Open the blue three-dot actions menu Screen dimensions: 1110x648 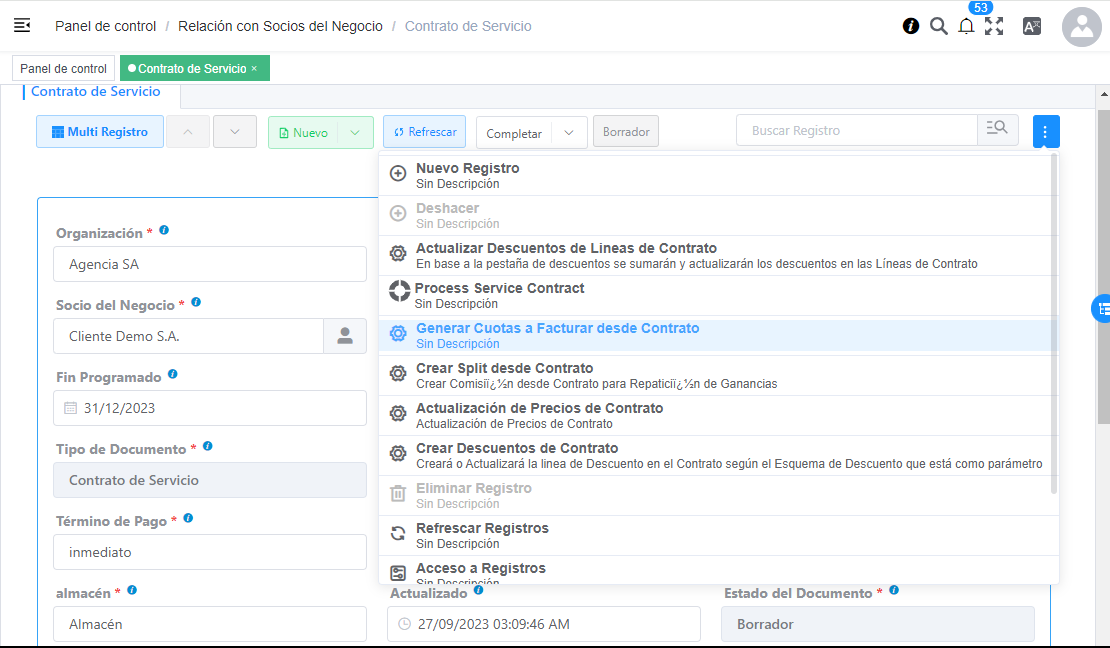click(x=1046, y=131)
